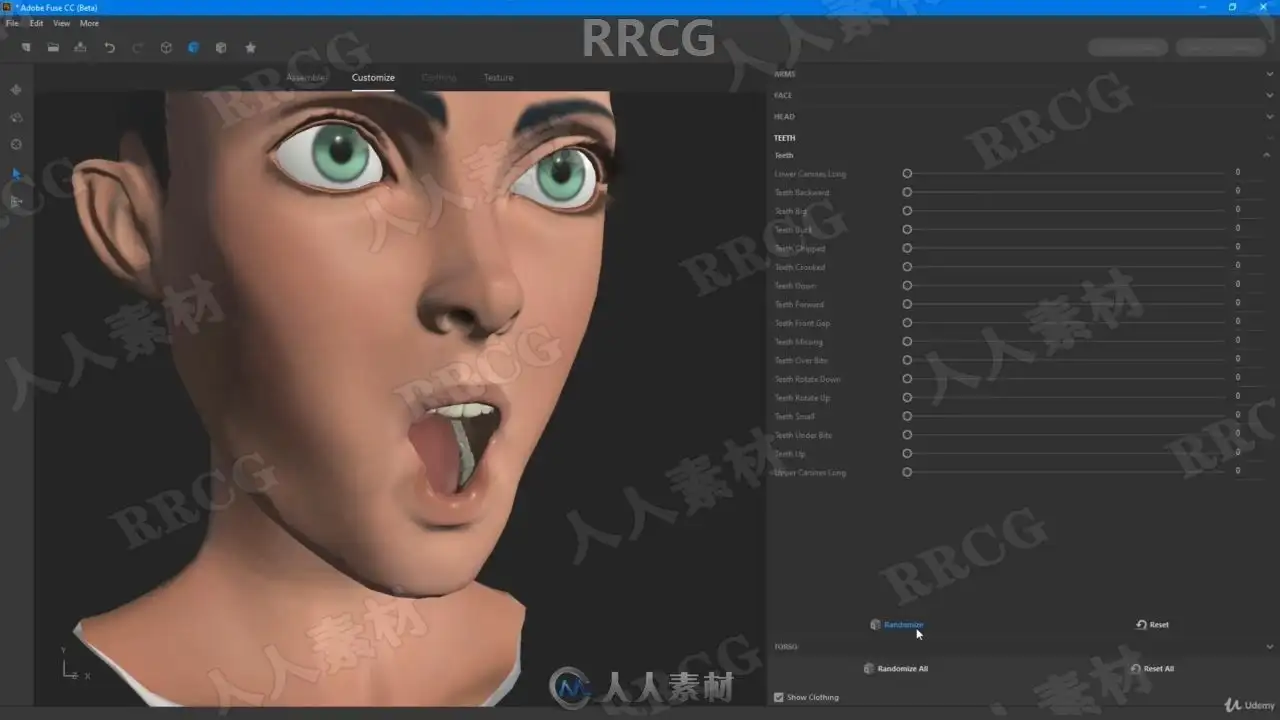1280x720 pixels.
Task: Click the circular arrow beside Reset All
Action: pos(1135,668)
